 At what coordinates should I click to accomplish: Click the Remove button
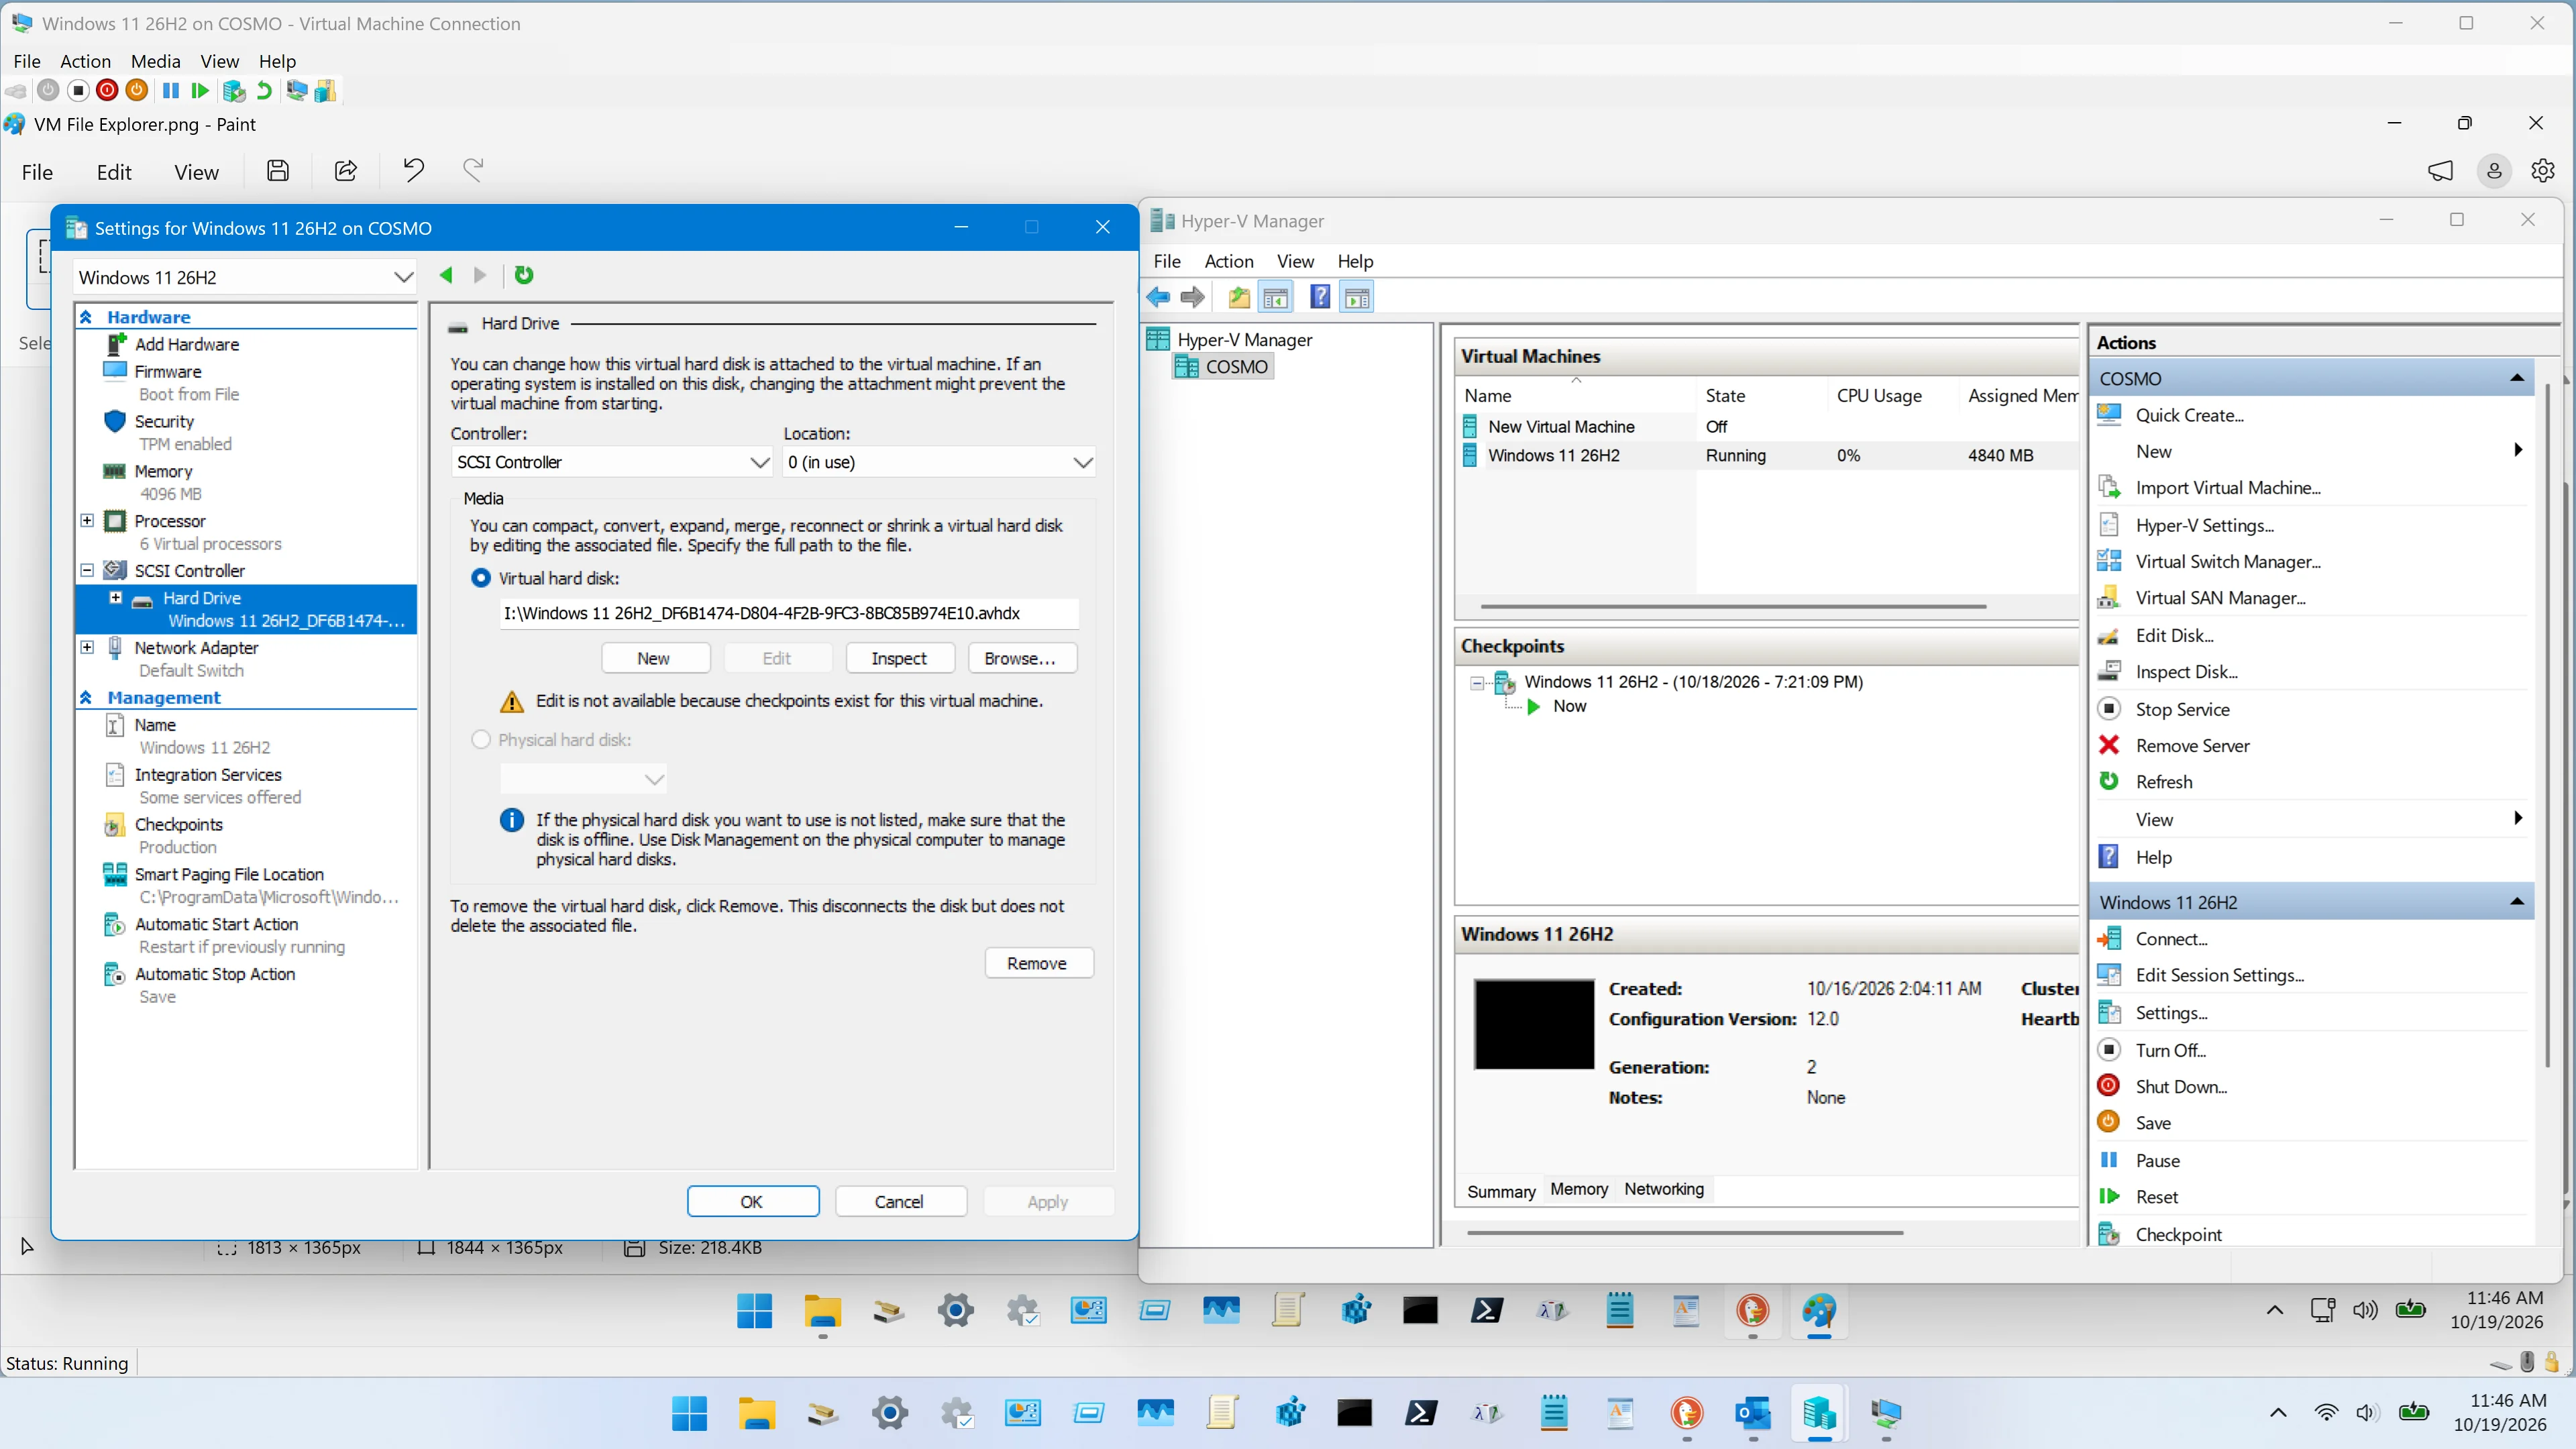click(1038, 963)
